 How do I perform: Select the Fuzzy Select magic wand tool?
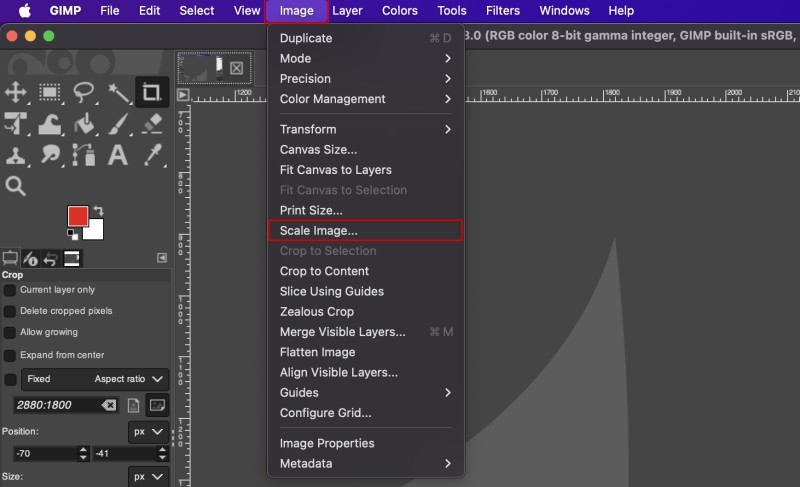click(118, 92)
